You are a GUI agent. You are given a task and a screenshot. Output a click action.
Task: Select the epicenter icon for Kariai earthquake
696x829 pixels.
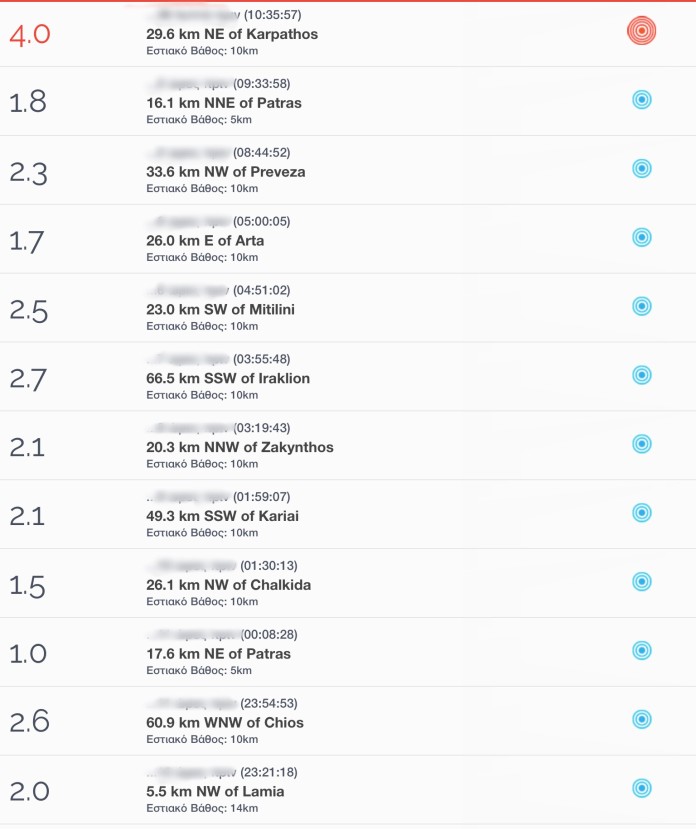click(x=642, y=513)
